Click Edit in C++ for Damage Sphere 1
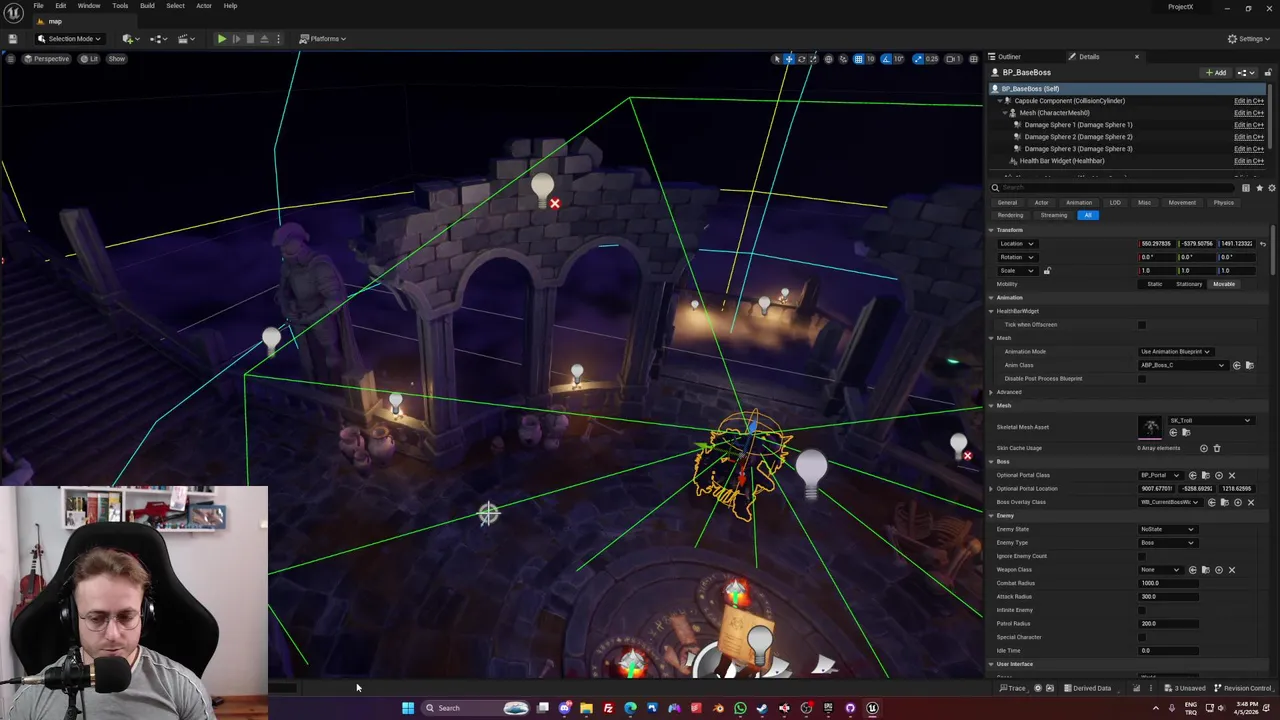Screen dimensions: 1280x720 [x=1248, y=125]
